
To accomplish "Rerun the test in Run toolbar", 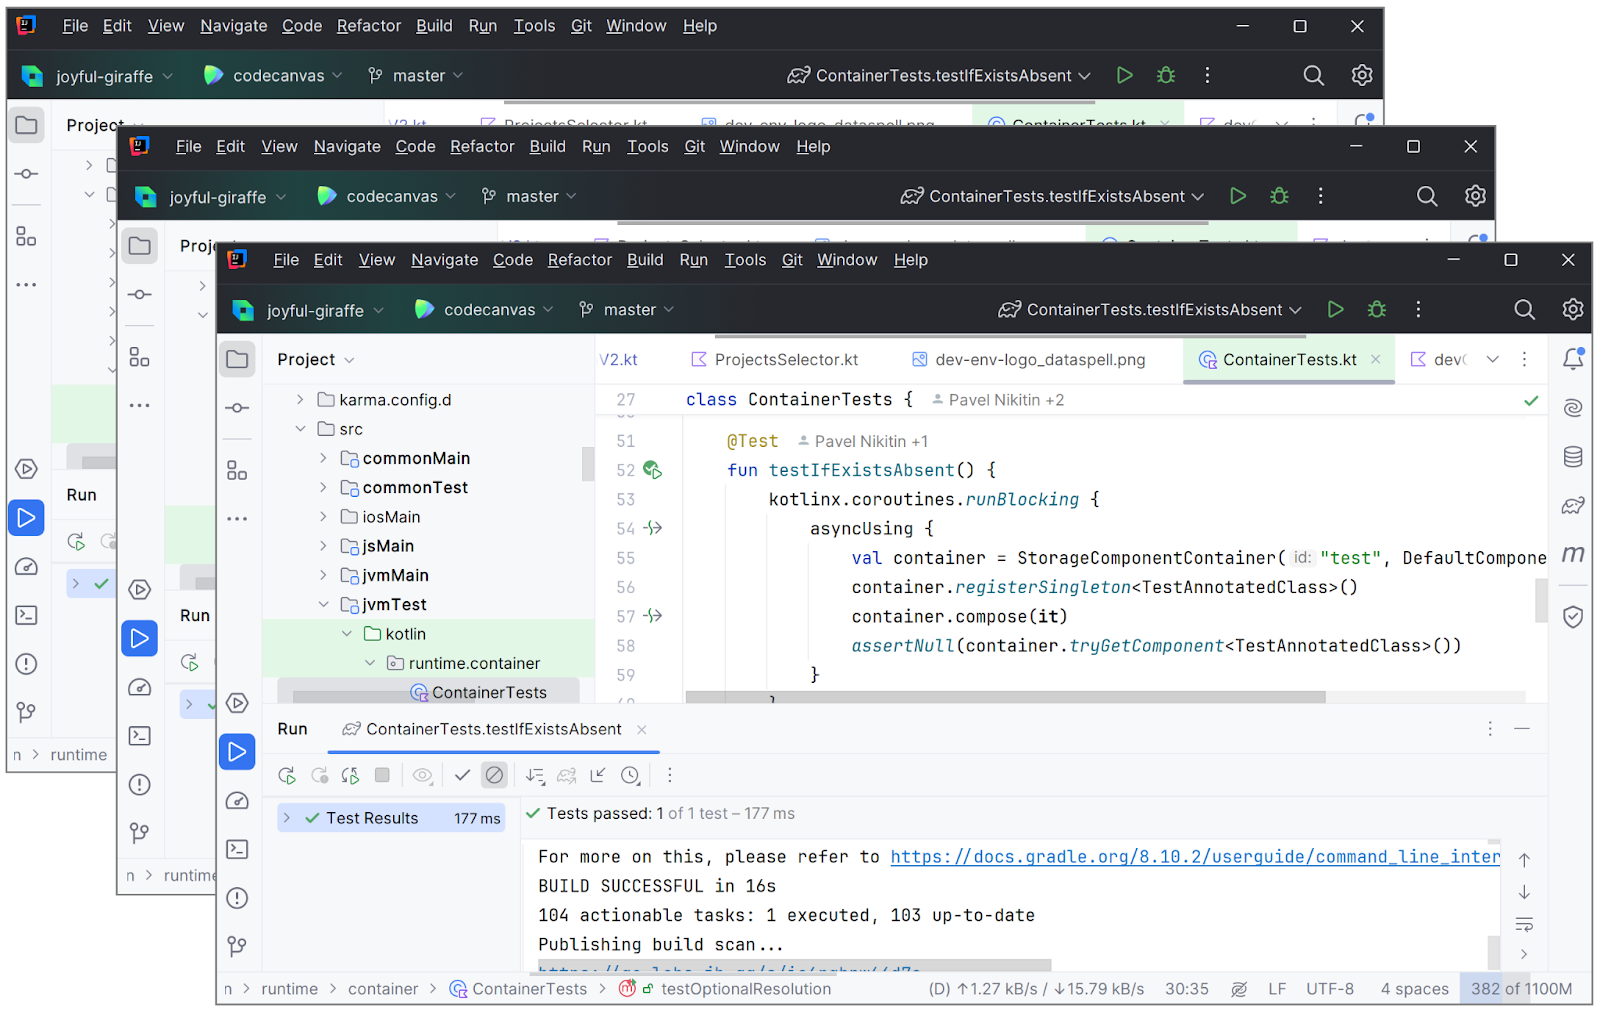I will [287, 775].
